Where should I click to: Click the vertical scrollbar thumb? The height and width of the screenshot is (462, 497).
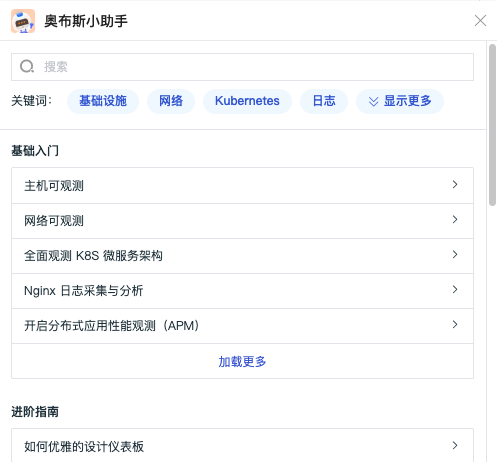tap(492, 125)
